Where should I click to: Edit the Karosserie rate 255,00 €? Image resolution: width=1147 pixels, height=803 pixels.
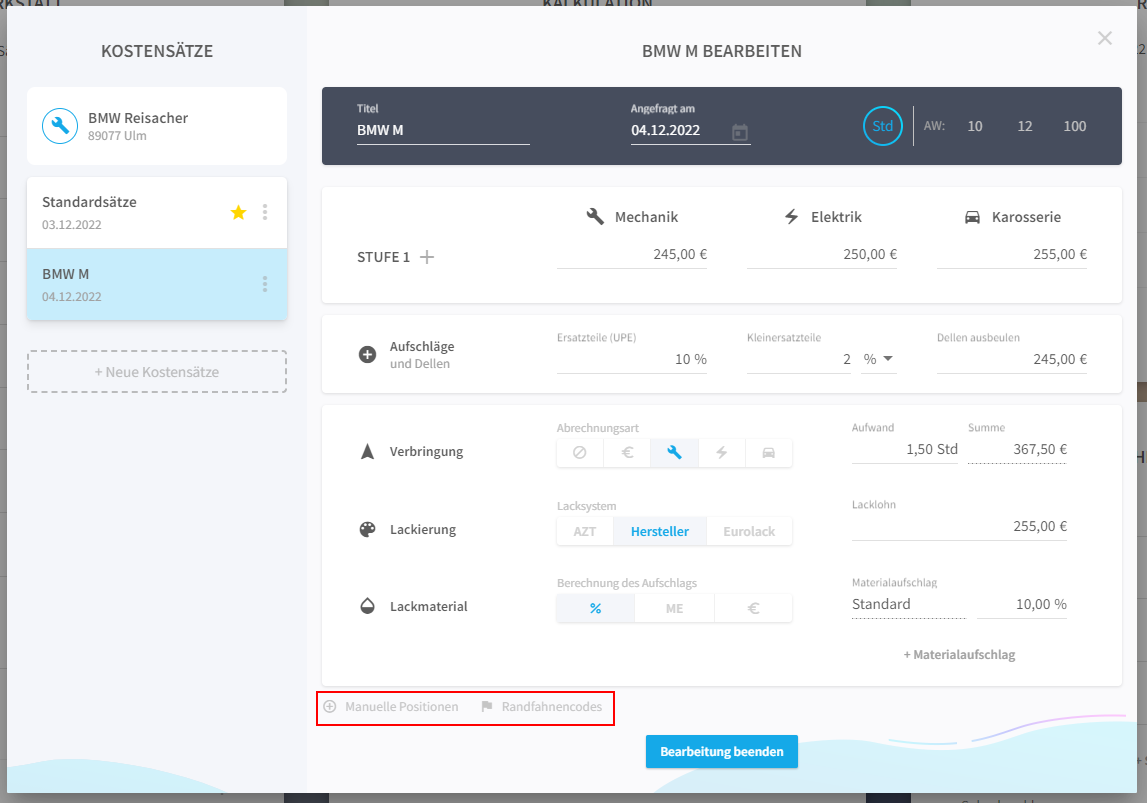[1012, 255]
